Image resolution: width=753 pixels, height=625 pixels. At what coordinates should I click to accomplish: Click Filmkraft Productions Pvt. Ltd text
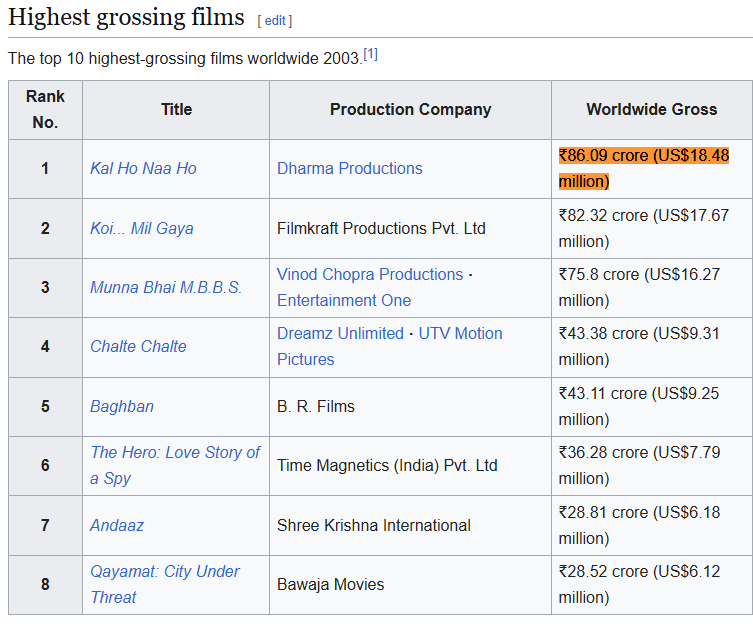click(x=381, y=228)
